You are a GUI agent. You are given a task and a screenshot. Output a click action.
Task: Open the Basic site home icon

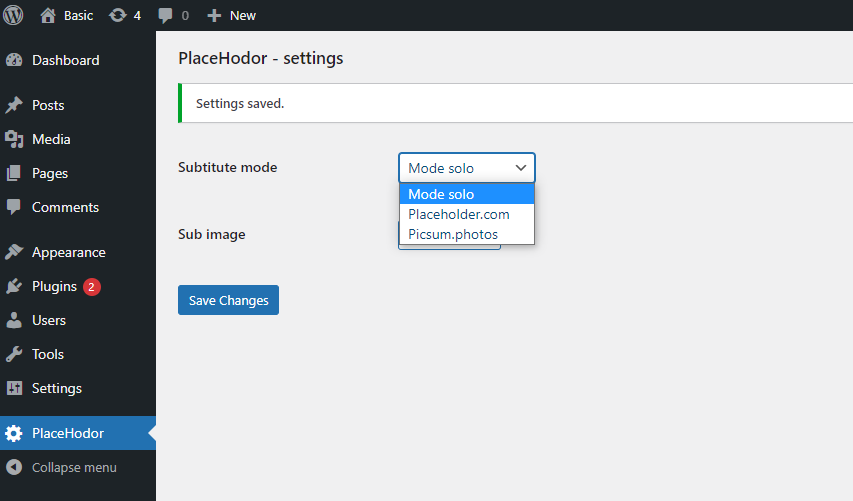48,15
